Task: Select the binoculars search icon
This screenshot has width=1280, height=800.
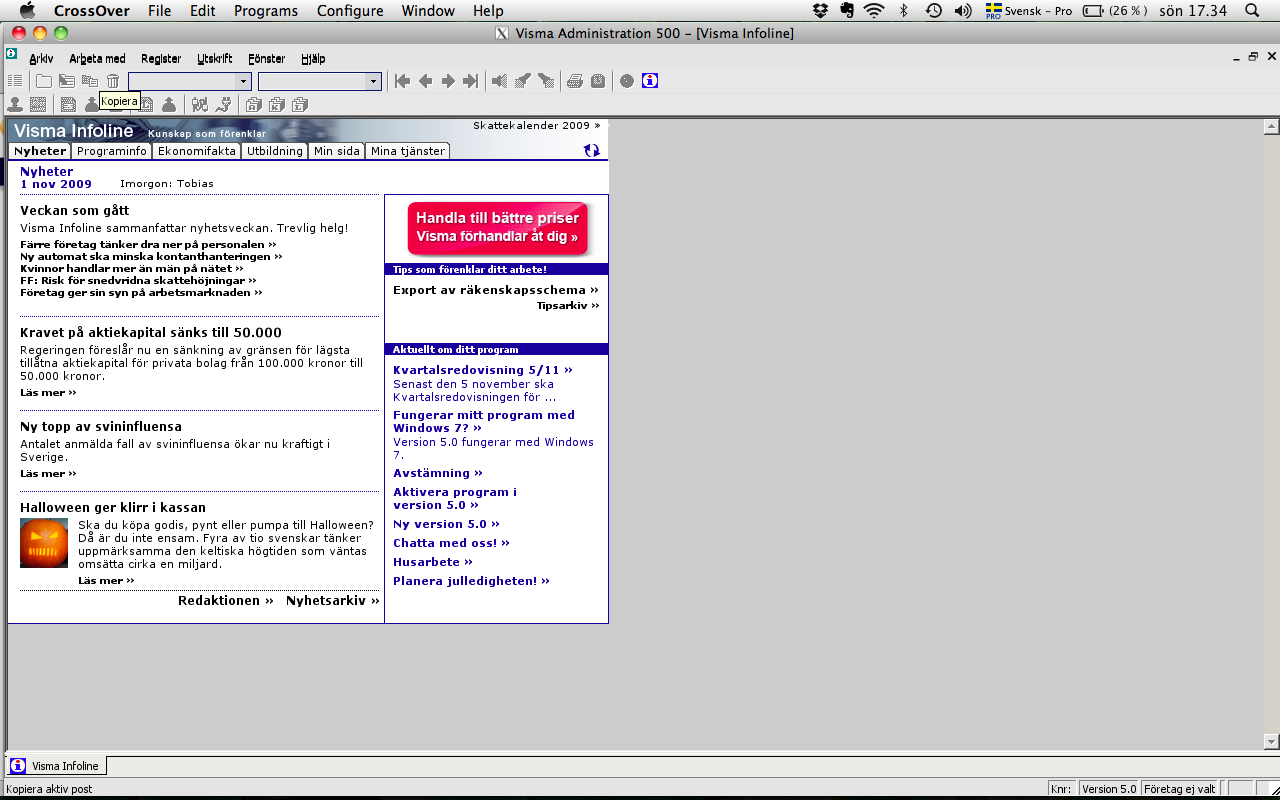Action: tap(199, 103)
